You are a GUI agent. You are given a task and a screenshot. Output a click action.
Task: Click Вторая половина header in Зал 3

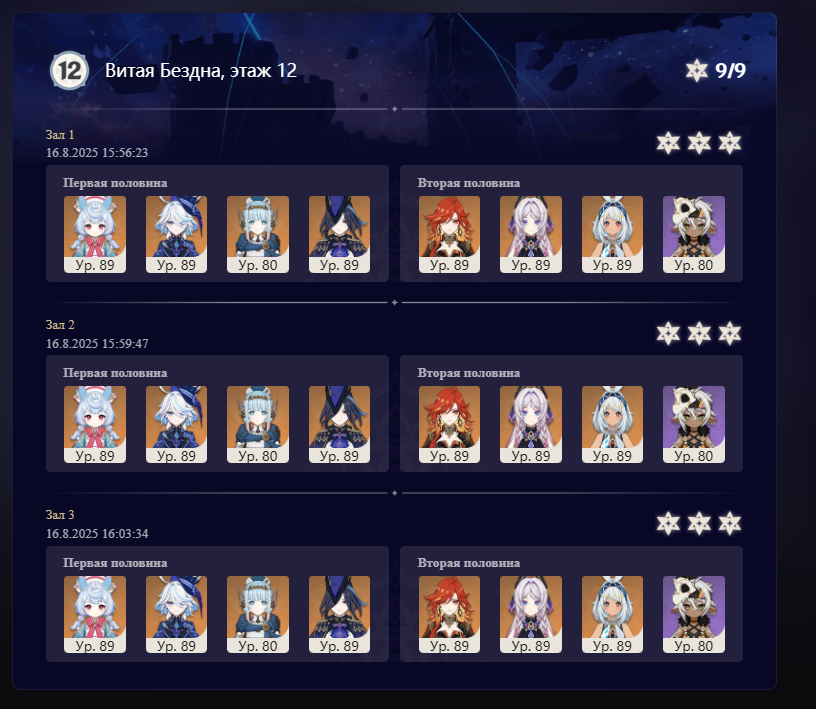pos(469,563)
